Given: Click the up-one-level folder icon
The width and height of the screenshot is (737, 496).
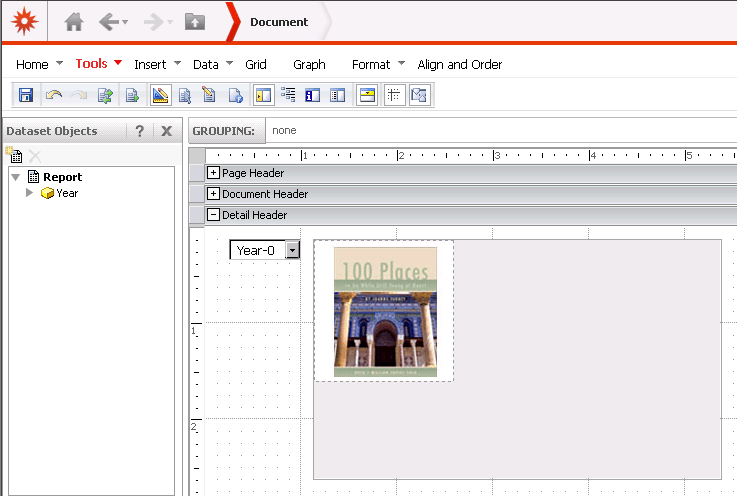Looking at the screenshot, I should click(195, 21).
